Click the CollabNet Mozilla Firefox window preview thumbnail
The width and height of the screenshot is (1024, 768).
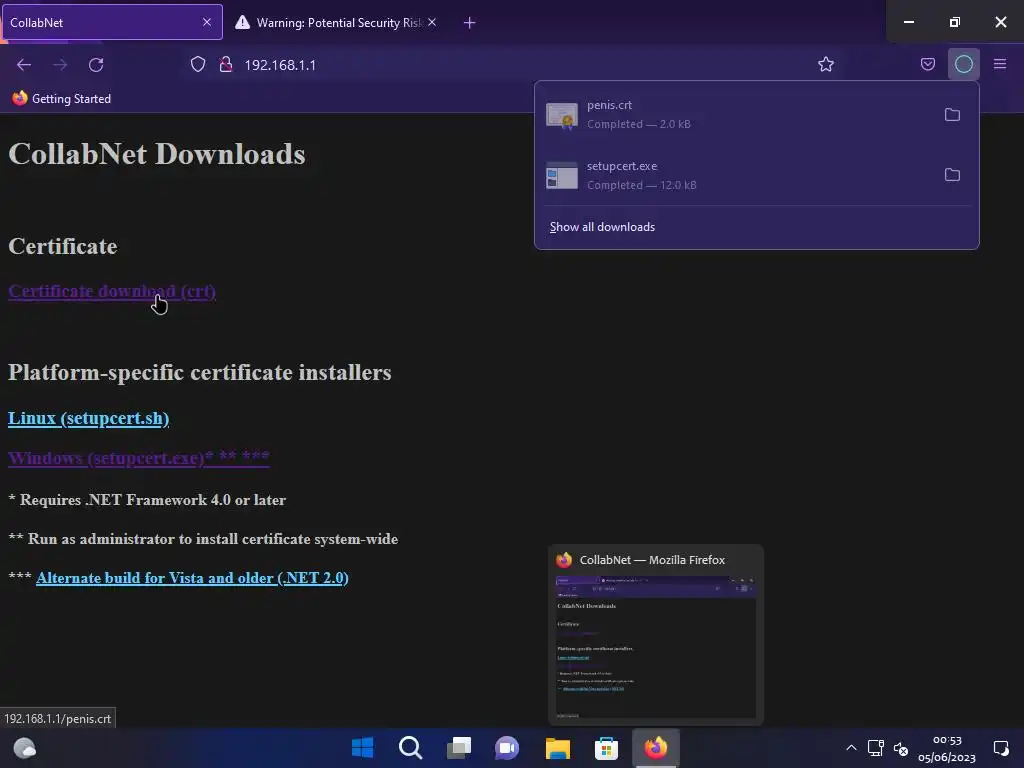656,647
